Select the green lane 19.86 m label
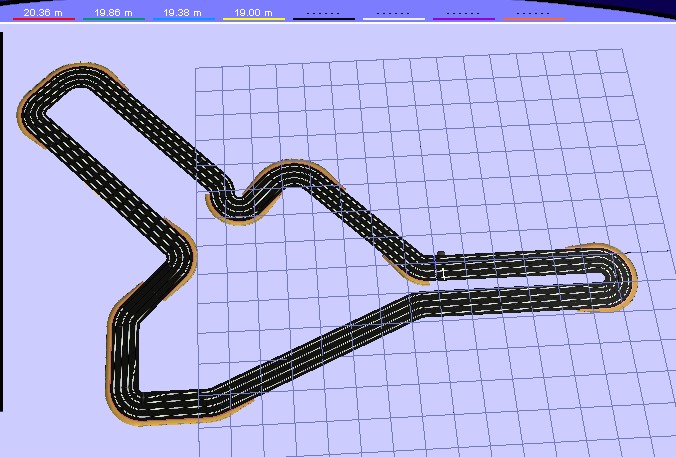This screenshot has width=676, height=457. (x=112, y=14)
